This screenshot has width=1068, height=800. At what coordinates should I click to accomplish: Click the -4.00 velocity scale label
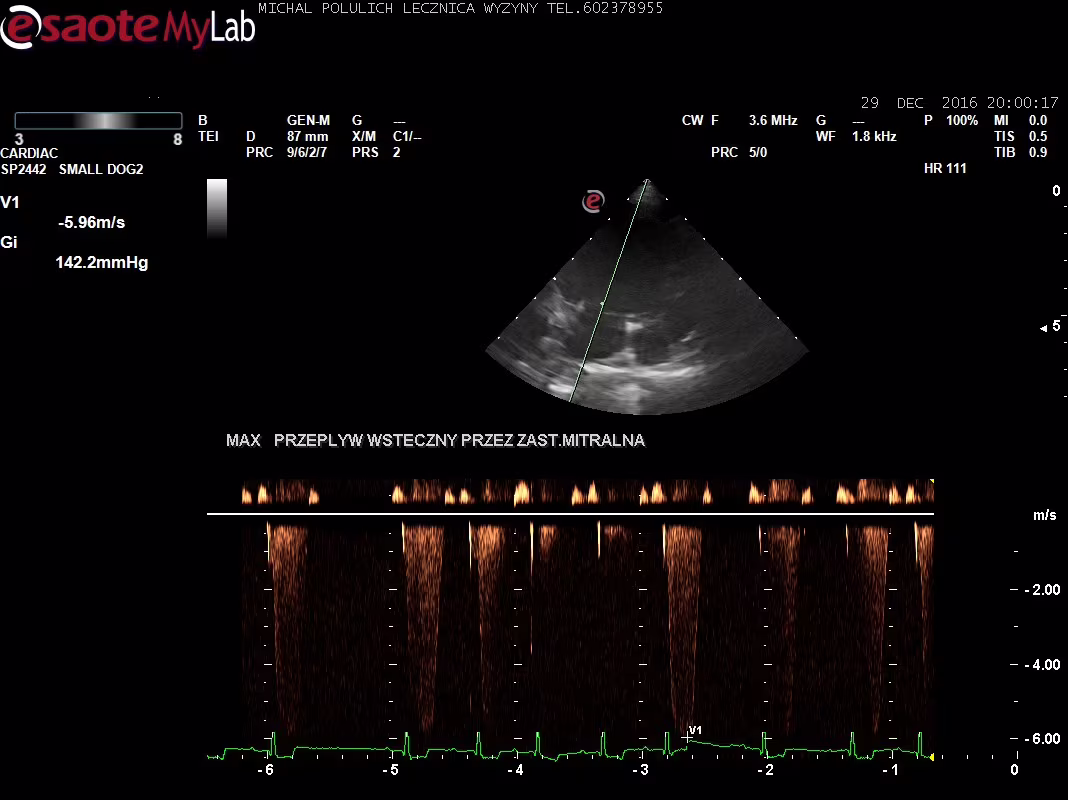1042,664
